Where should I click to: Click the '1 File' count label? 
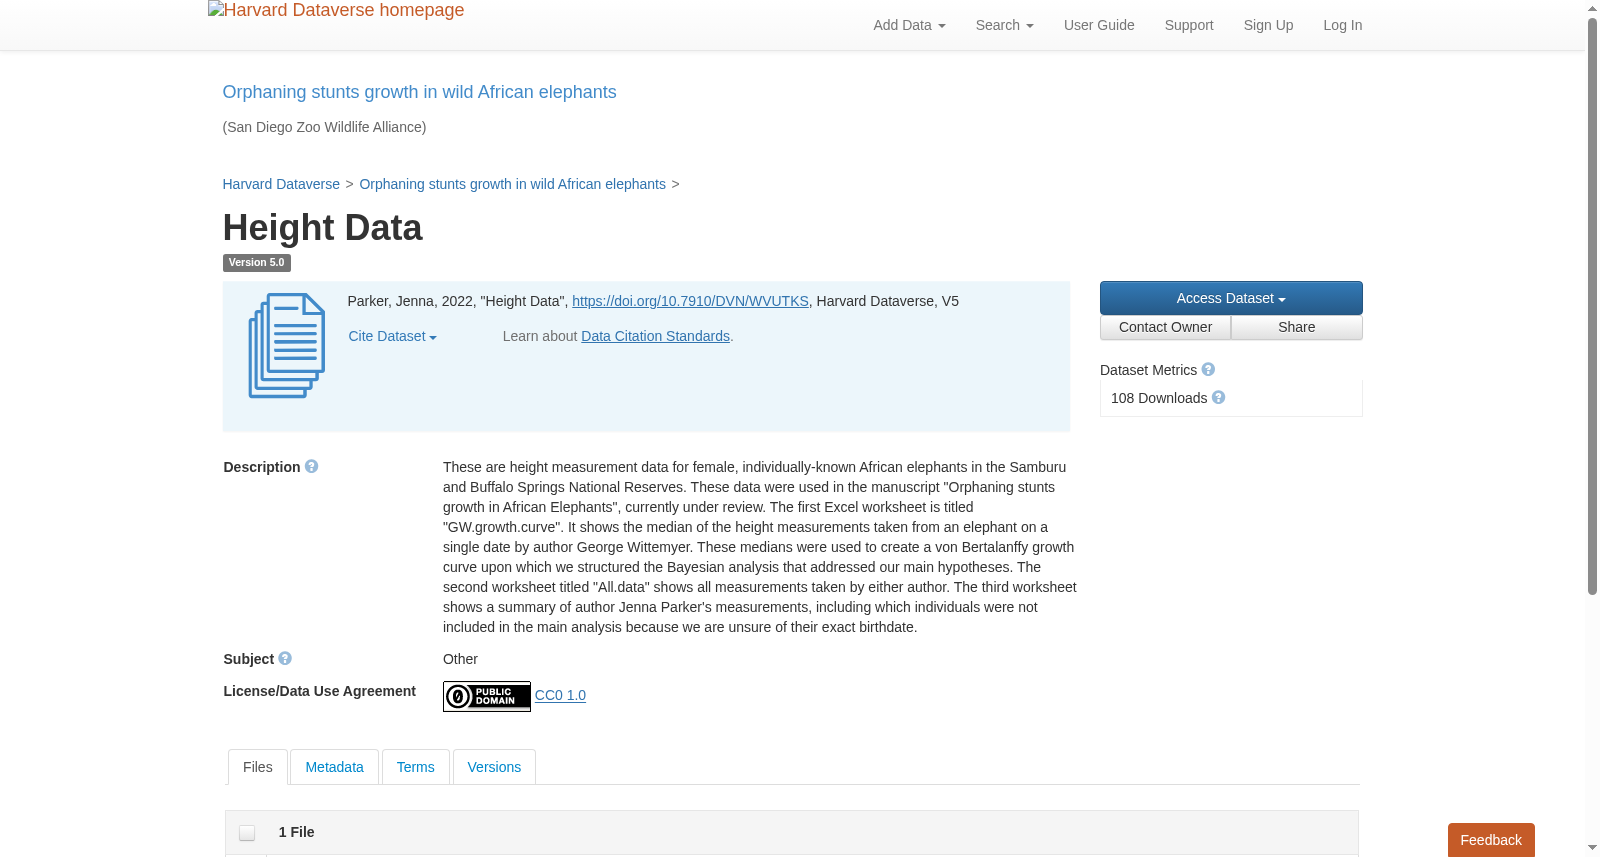point(297,832)
